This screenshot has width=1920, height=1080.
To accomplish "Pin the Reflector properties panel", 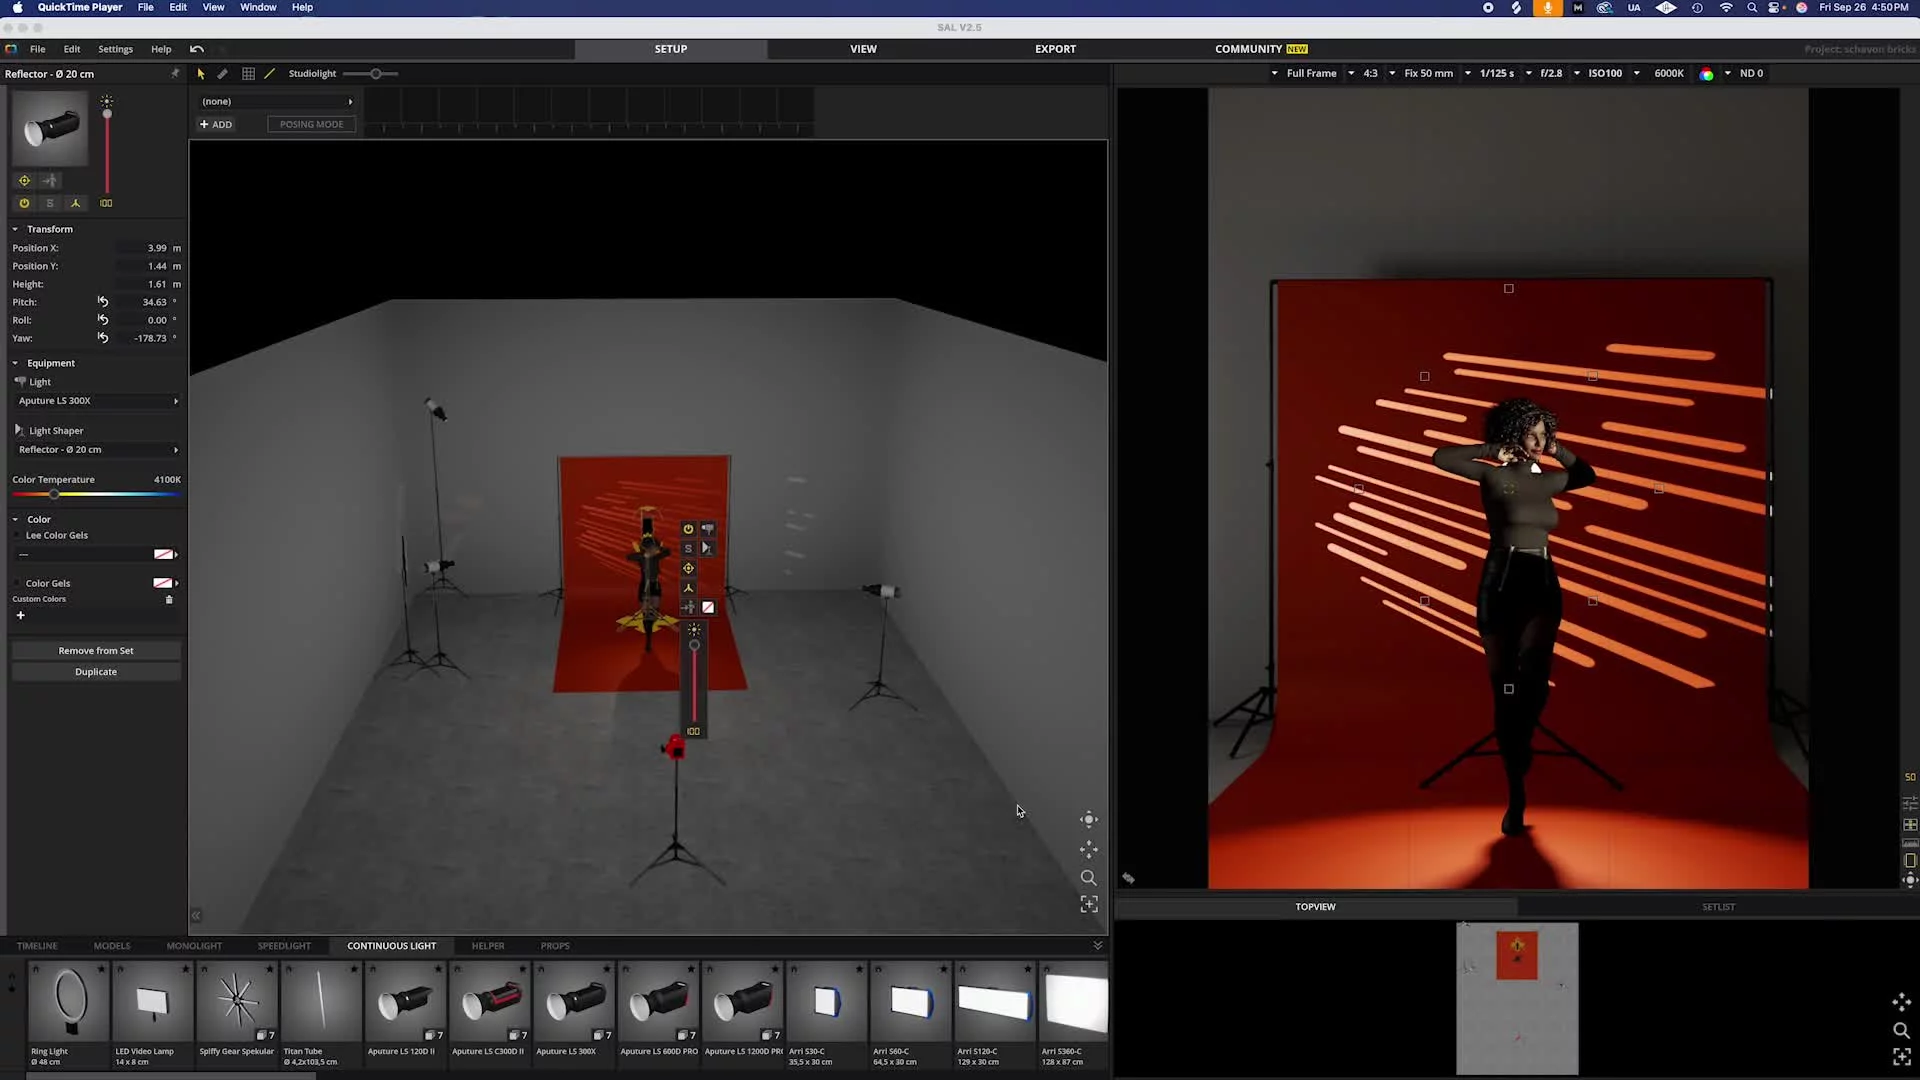I will pos(175,73).
